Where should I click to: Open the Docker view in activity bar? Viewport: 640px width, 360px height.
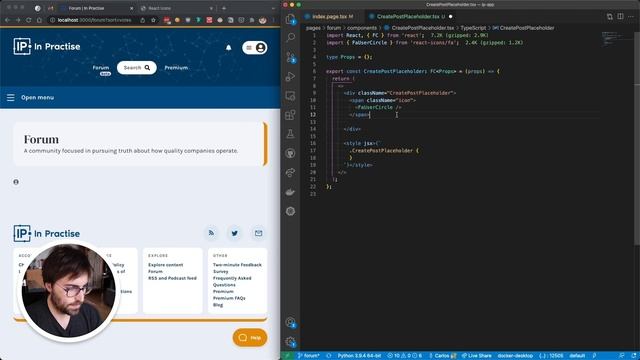290,192
